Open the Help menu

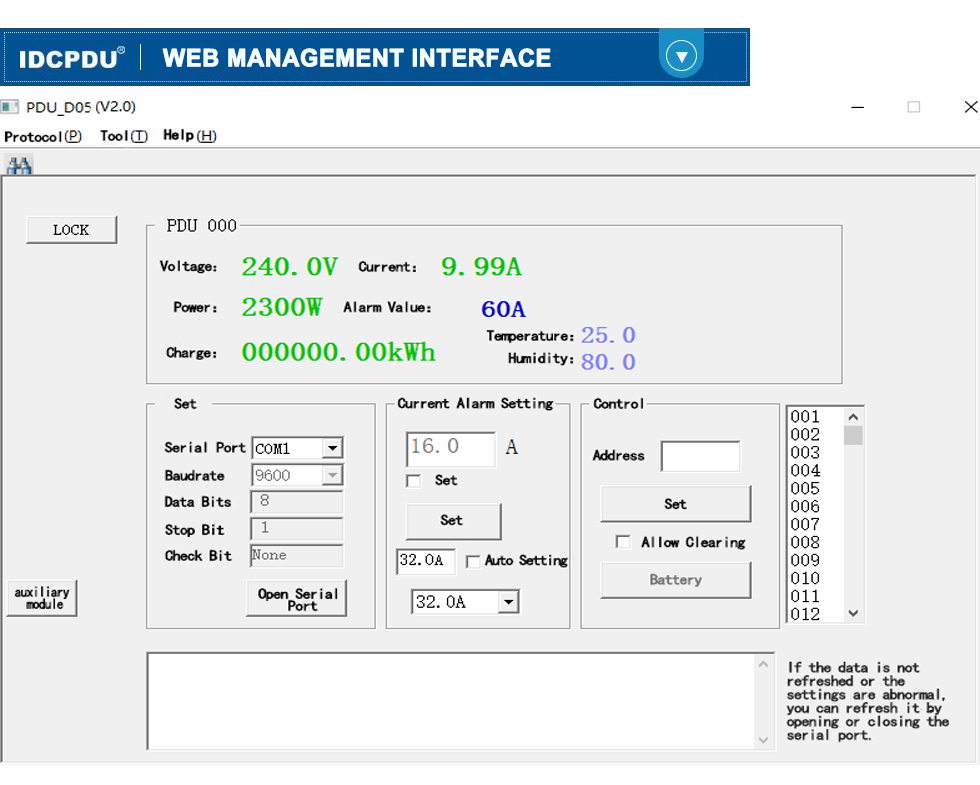(x=189, y=136)
